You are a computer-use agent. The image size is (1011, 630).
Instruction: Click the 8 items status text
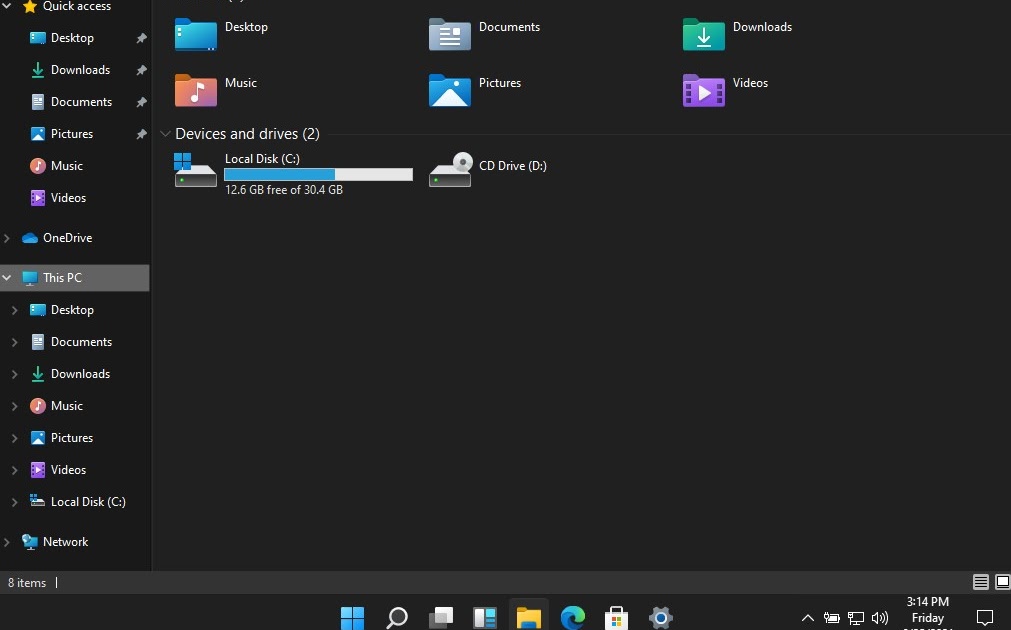tap(26, 583)
